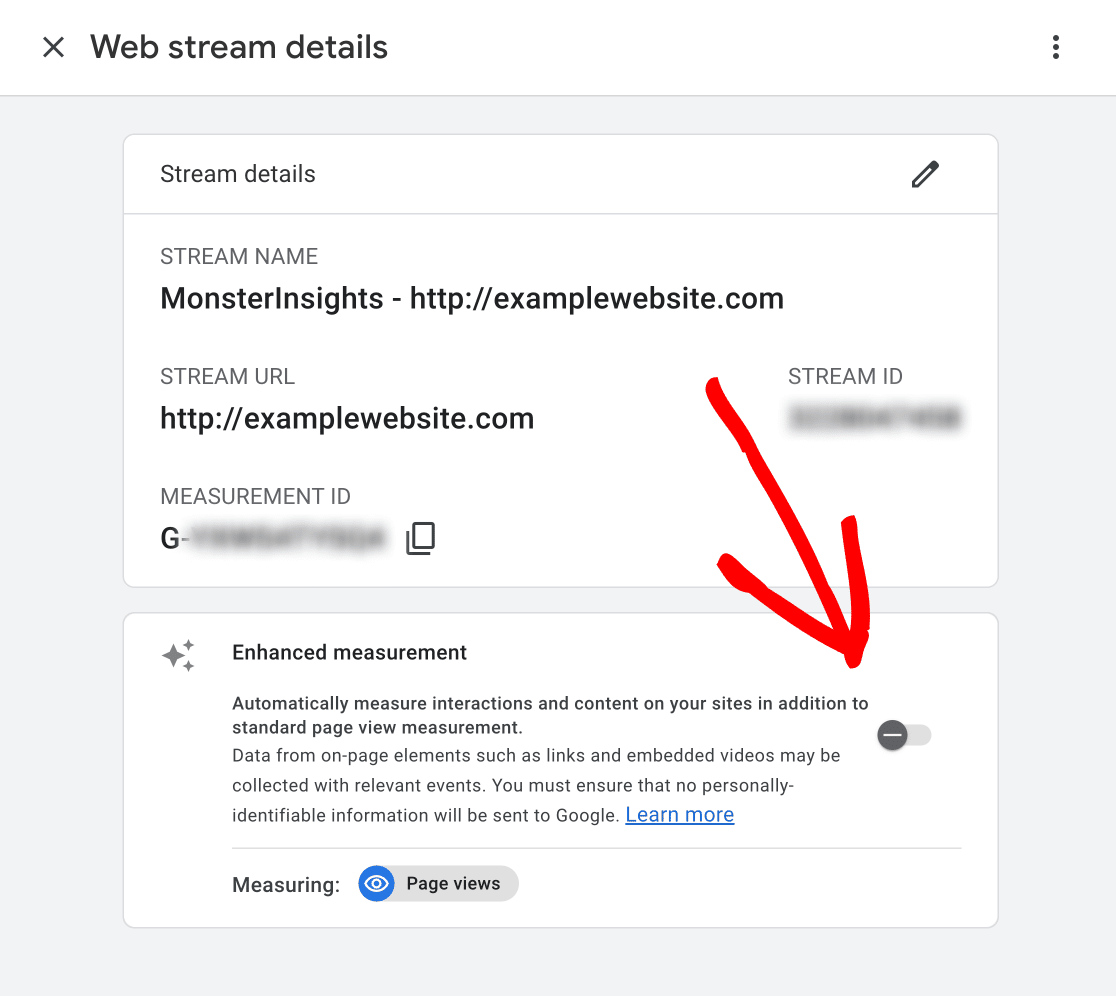Copy the measurement ID with the copy icon
1116x996 pixels.
pos(420,539)
